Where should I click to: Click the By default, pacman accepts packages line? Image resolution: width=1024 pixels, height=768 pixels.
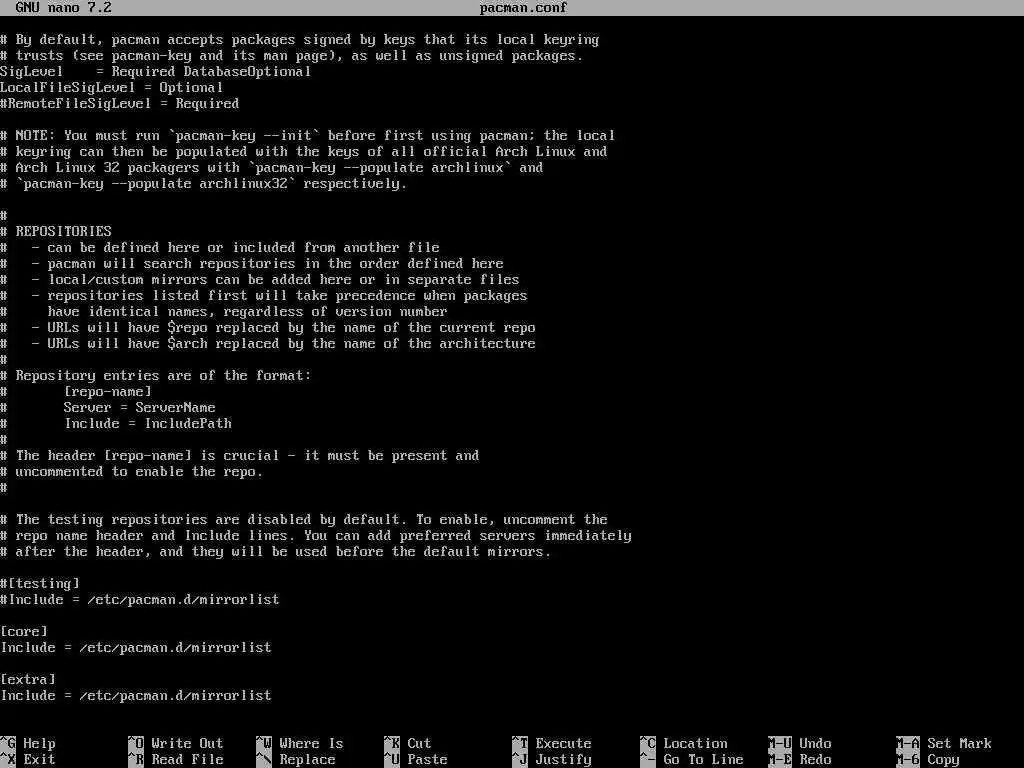point(300,40)
